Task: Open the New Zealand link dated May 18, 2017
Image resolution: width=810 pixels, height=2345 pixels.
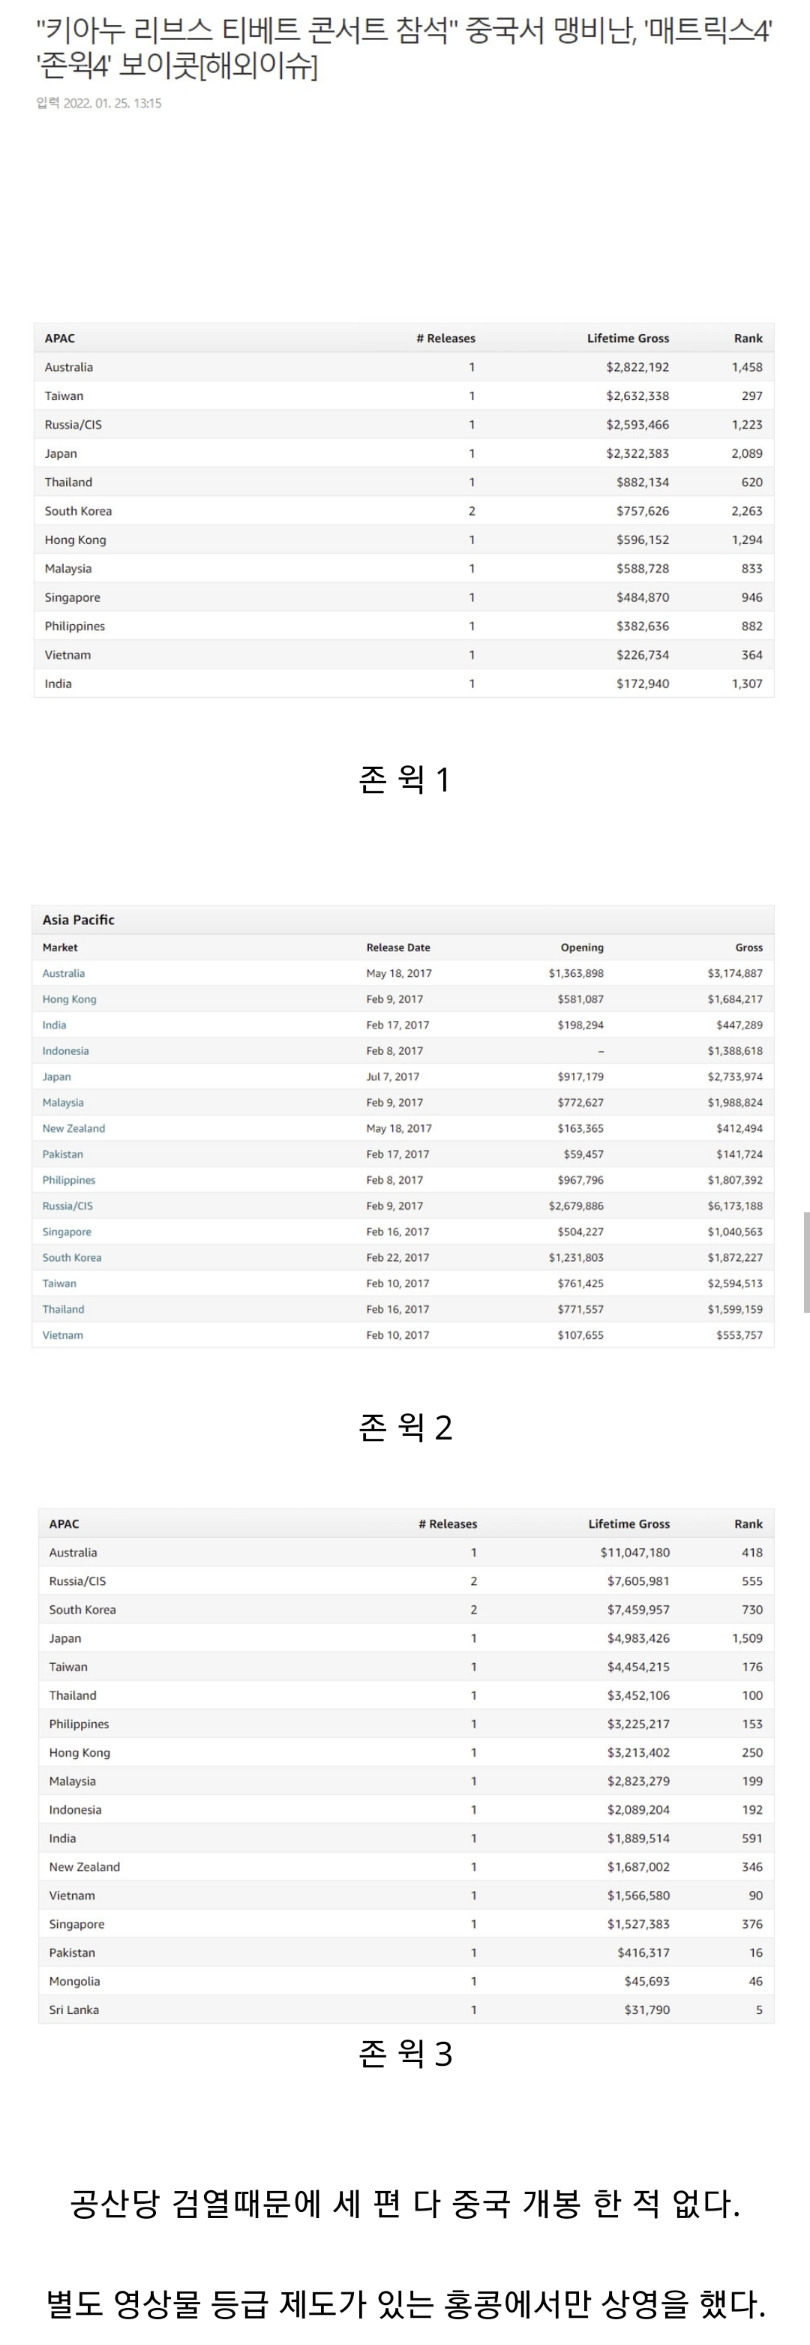Action: click(x=73, y=1128)
